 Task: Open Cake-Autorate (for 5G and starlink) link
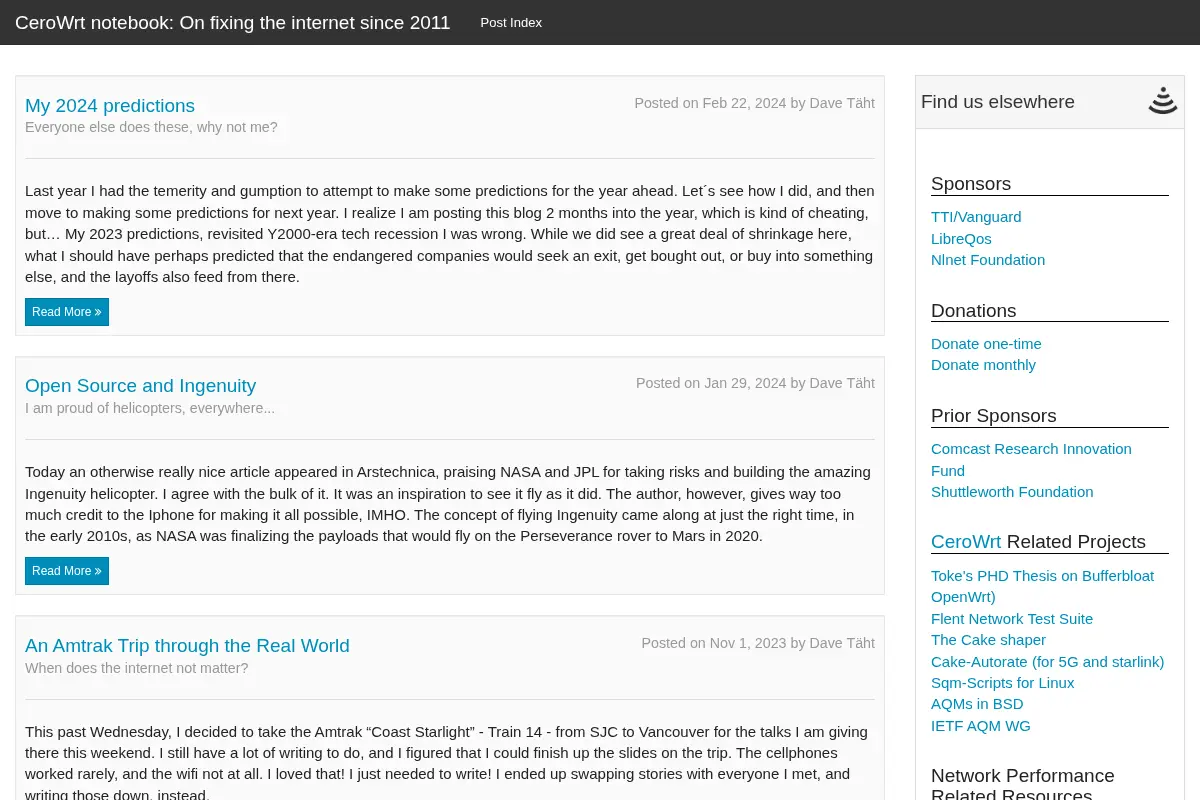[1047, 662]
